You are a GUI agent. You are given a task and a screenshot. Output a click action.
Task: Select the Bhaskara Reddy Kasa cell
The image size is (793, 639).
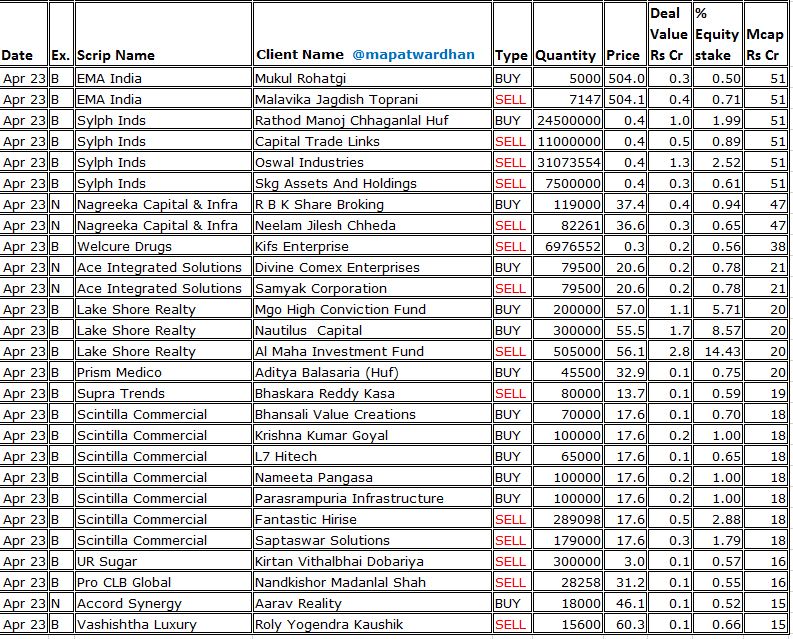click(x=372, y=393)
